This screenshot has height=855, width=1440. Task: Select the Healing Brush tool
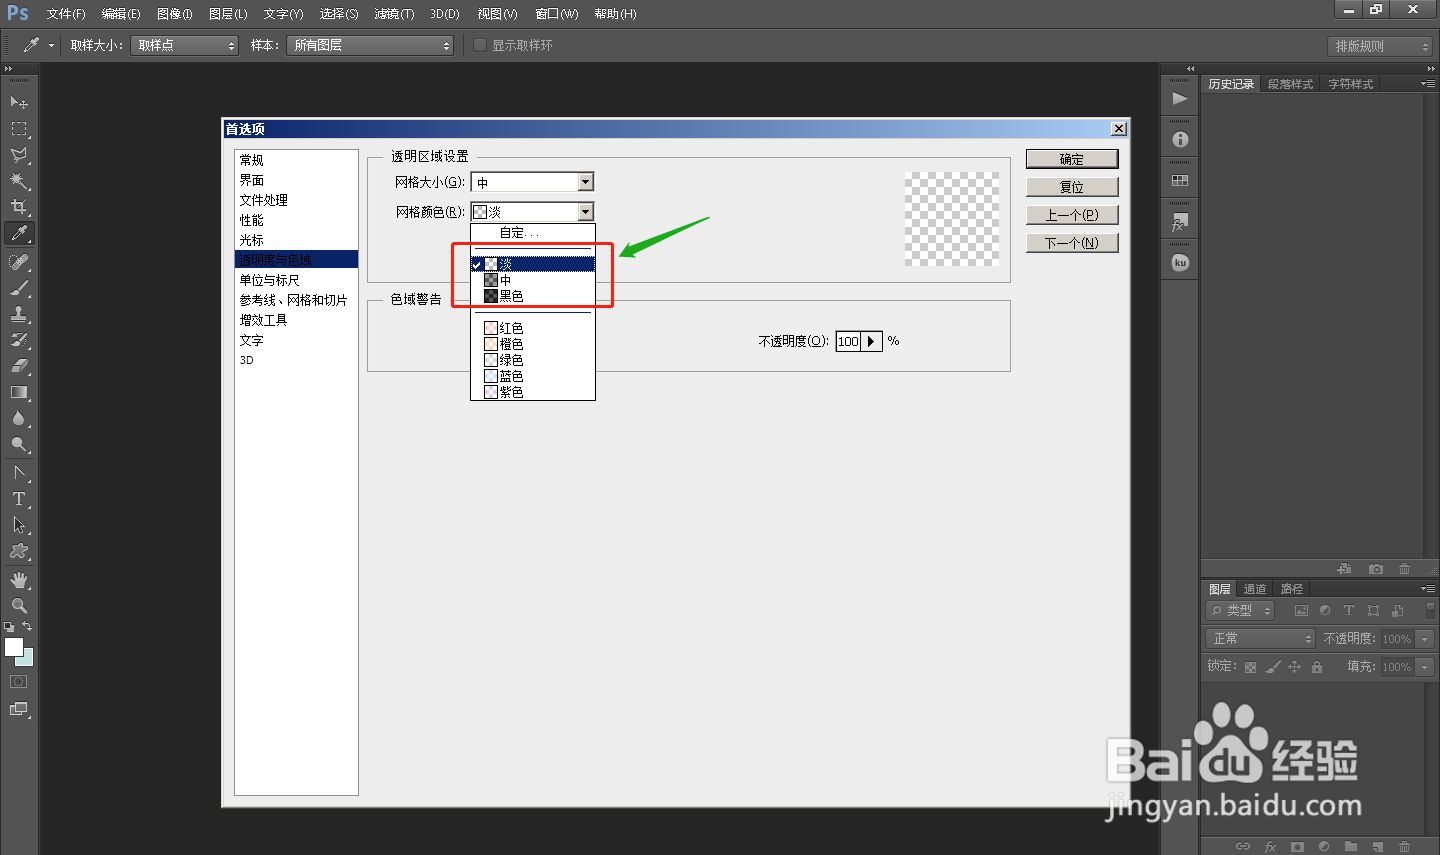pos(19,262)
